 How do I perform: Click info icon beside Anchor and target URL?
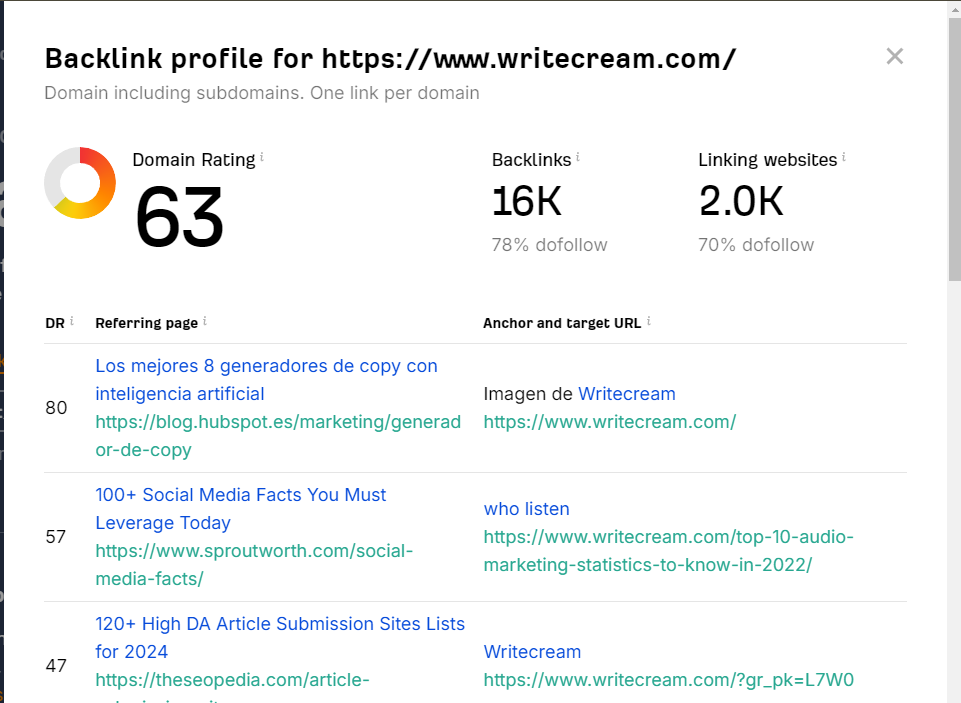pyautogui.click(x=648, y=321)
